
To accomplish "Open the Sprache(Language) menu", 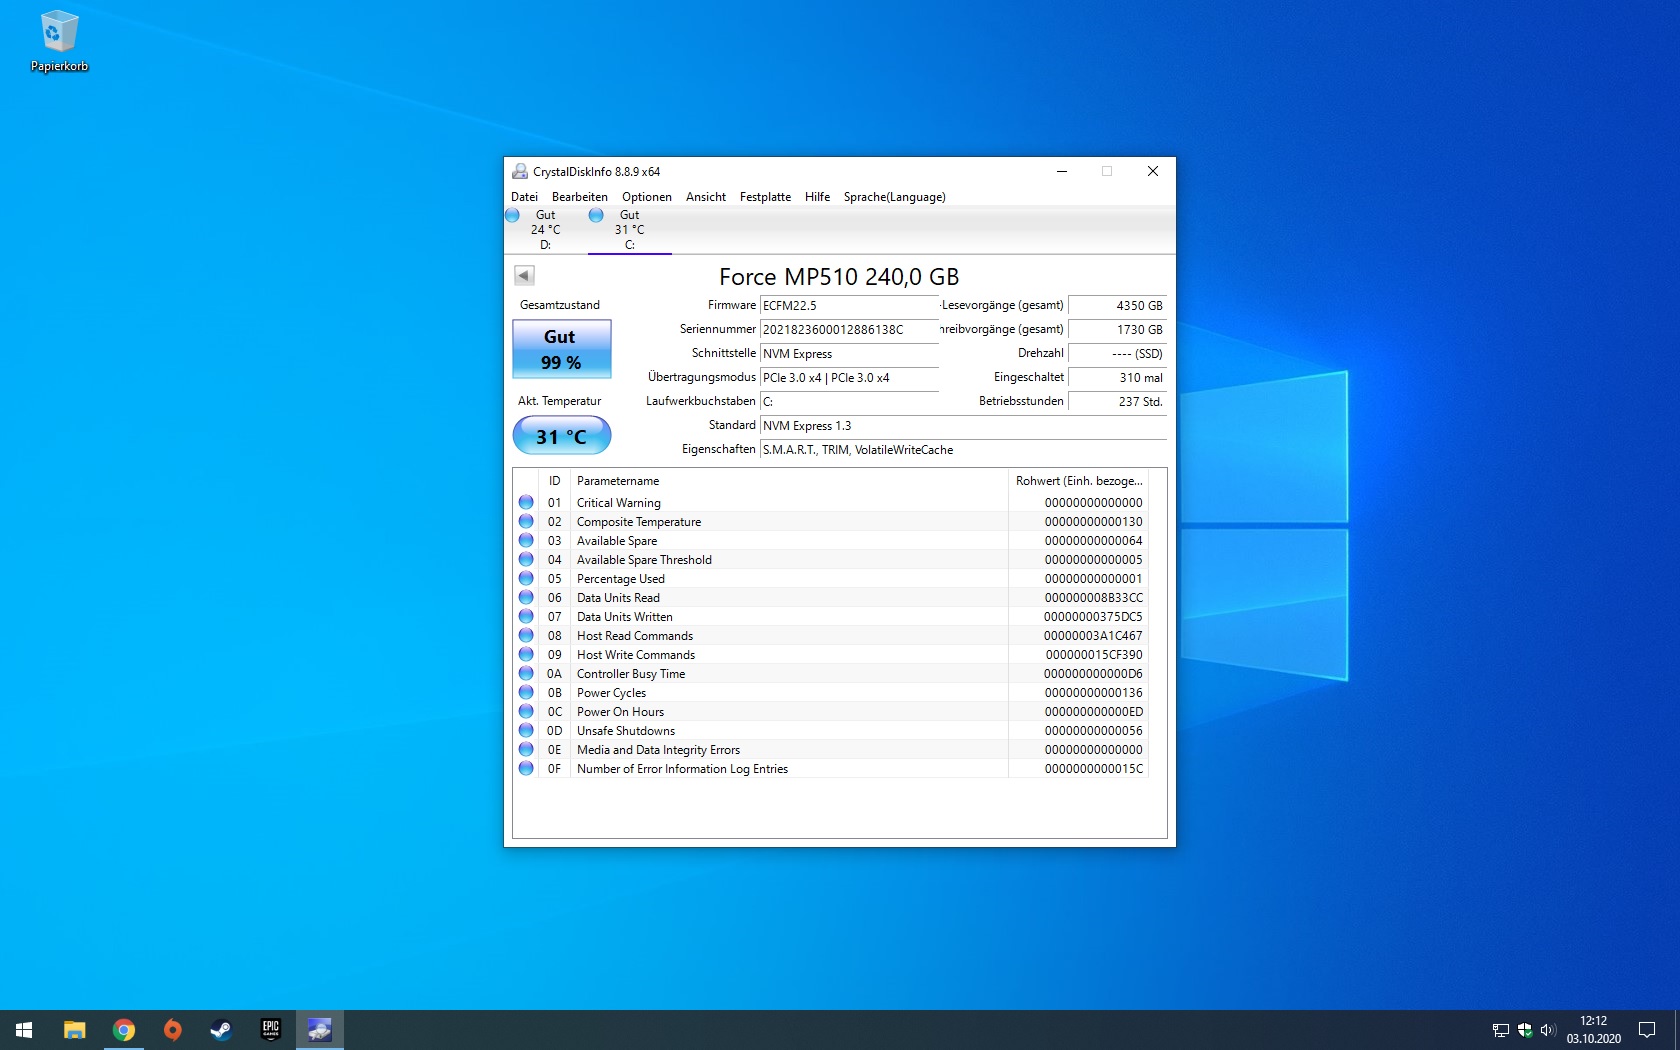I will 894,197.
